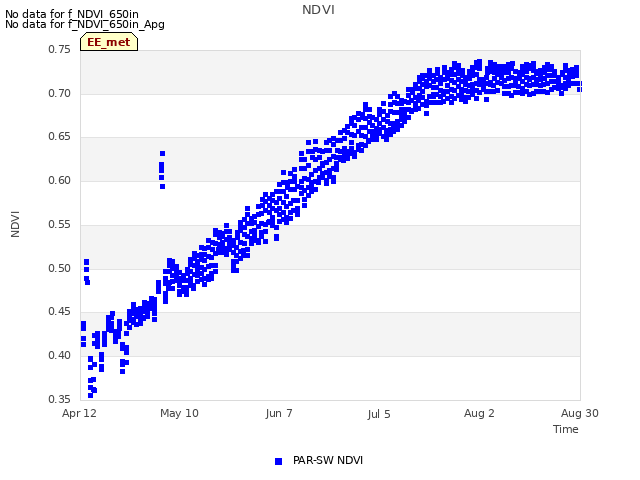Viewport: 640px width, 480px height.
Task: Select the PAR-SW NDVI legend text
Action: coord(328,460)
